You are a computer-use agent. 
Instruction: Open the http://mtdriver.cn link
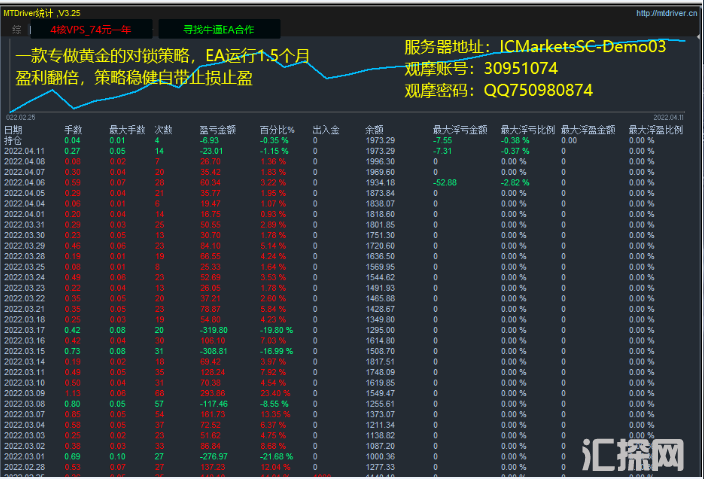[667, 13]
